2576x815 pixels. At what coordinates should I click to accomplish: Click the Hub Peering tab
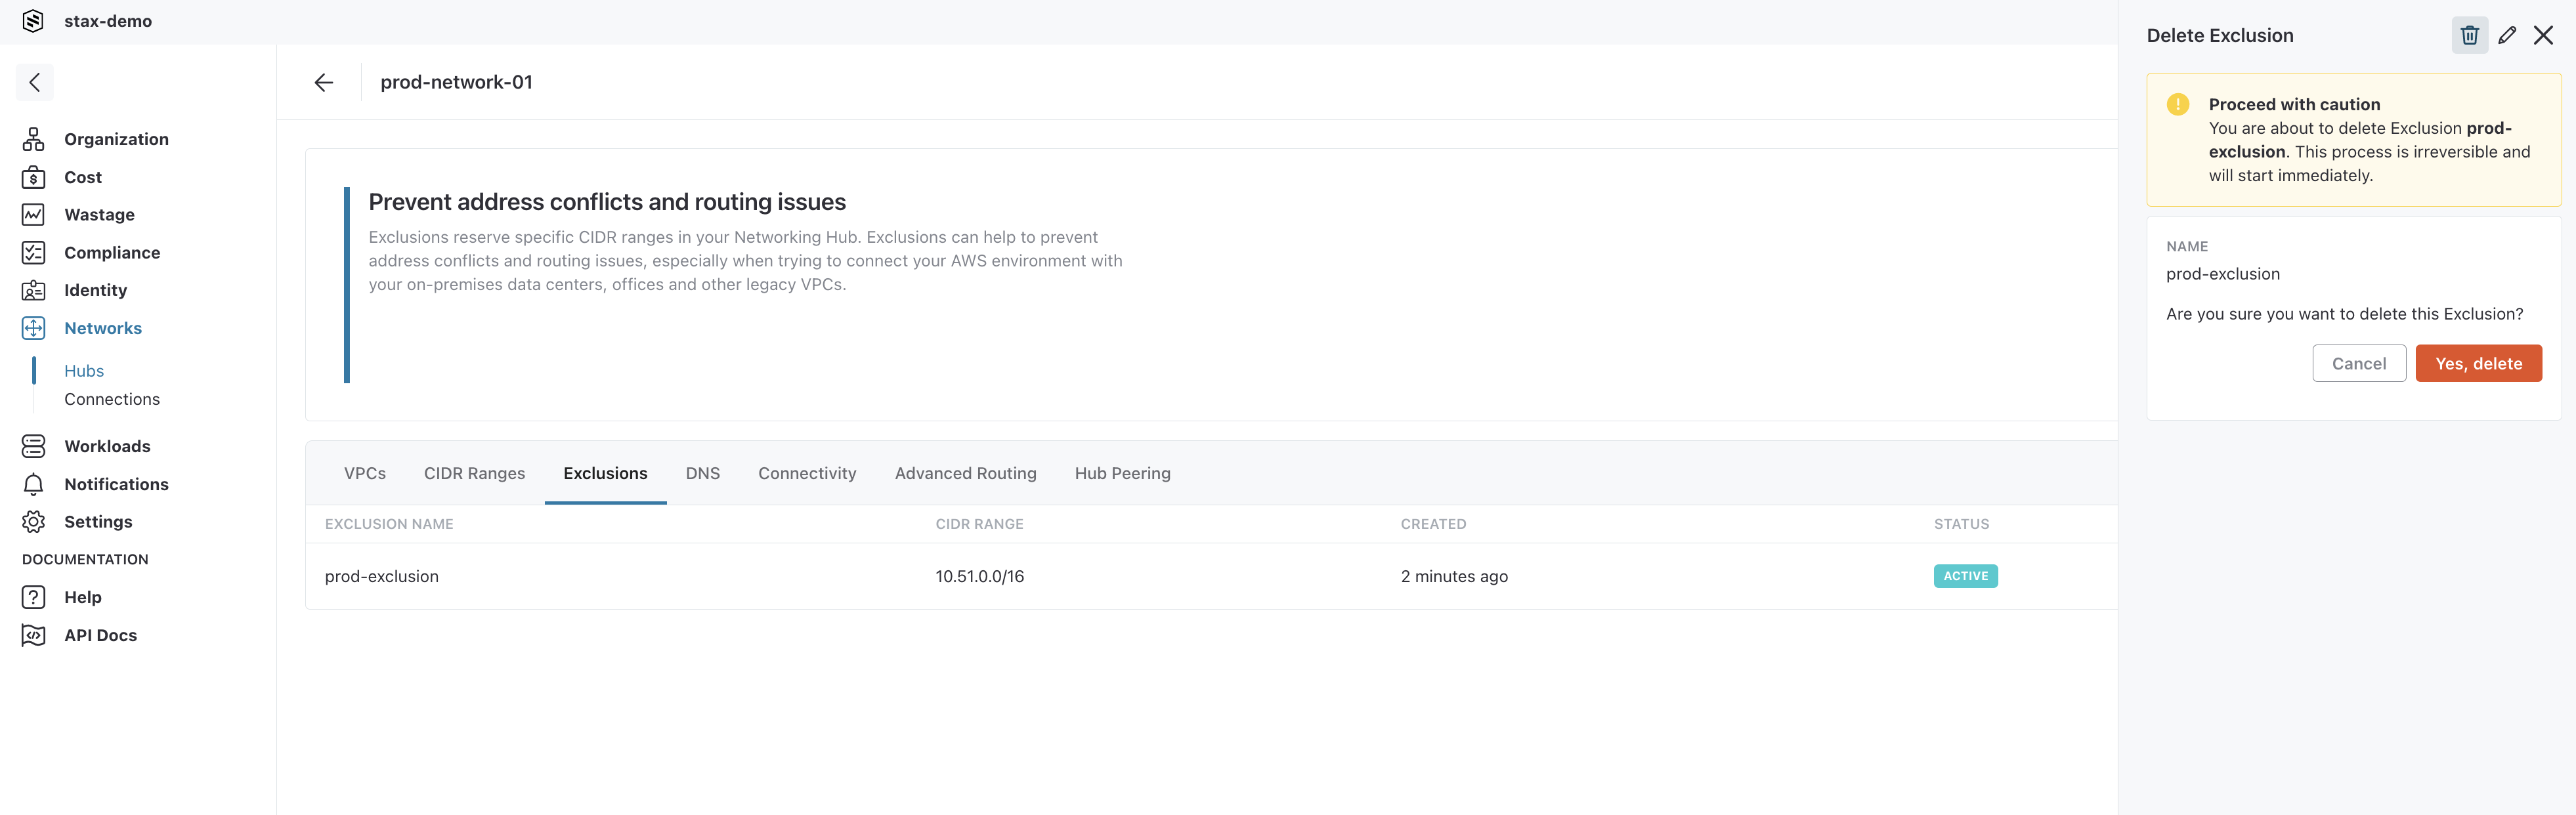tap(1122, 473)
